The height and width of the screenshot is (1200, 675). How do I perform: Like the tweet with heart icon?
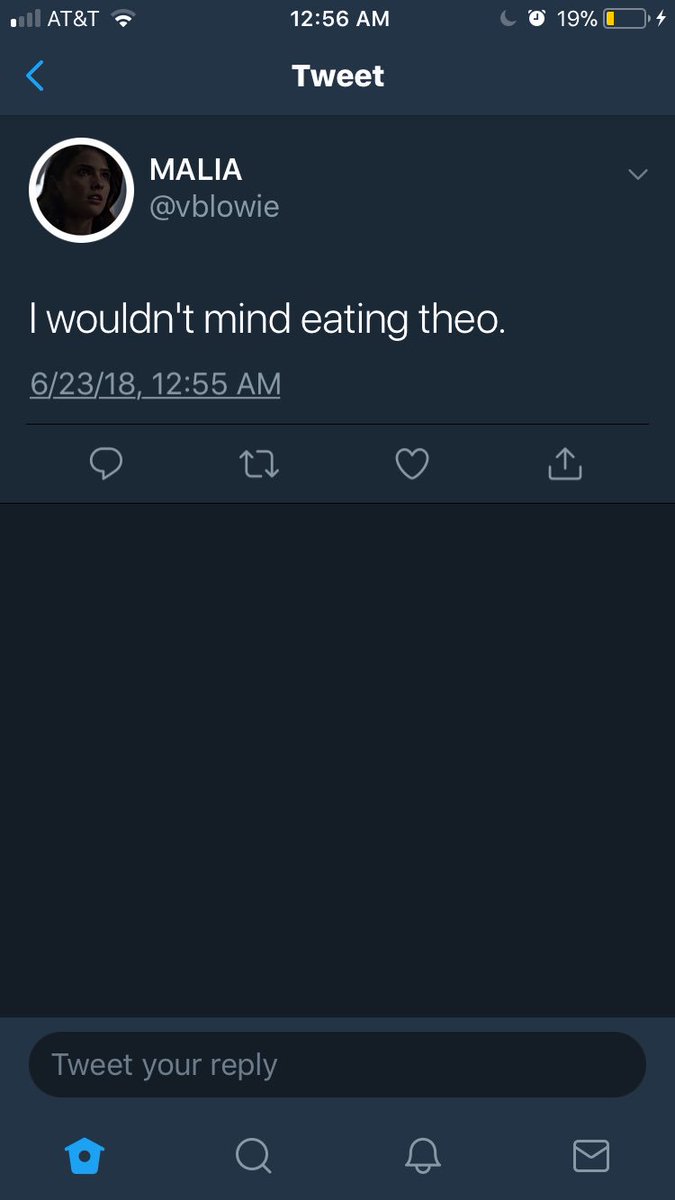click(x=412, y=463)
